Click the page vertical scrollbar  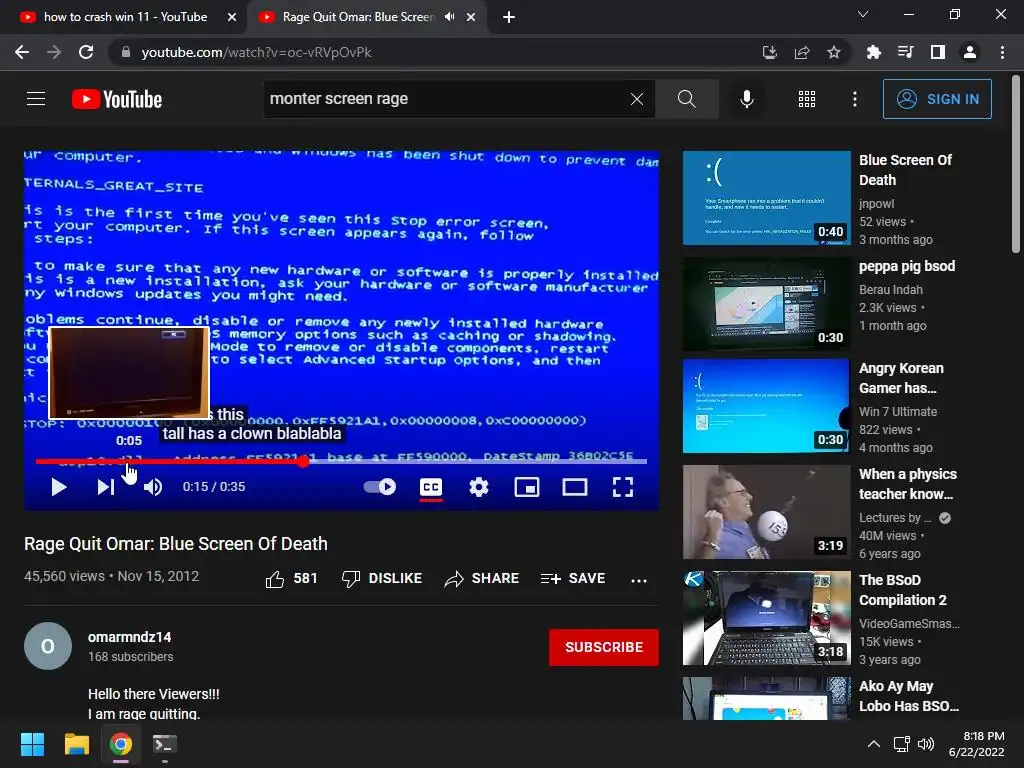pos(1016,165)
